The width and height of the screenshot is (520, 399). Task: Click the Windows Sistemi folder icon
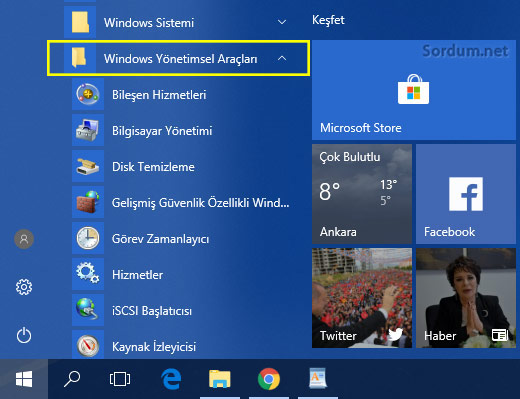[80, 22]
